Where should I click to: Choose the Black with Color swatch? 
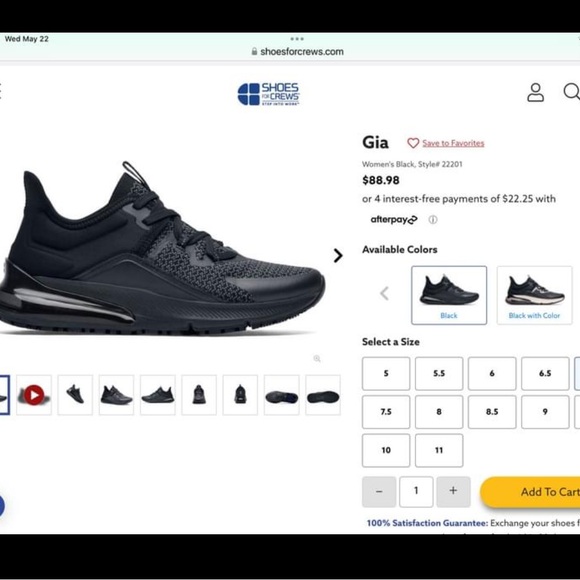[534, 295]
